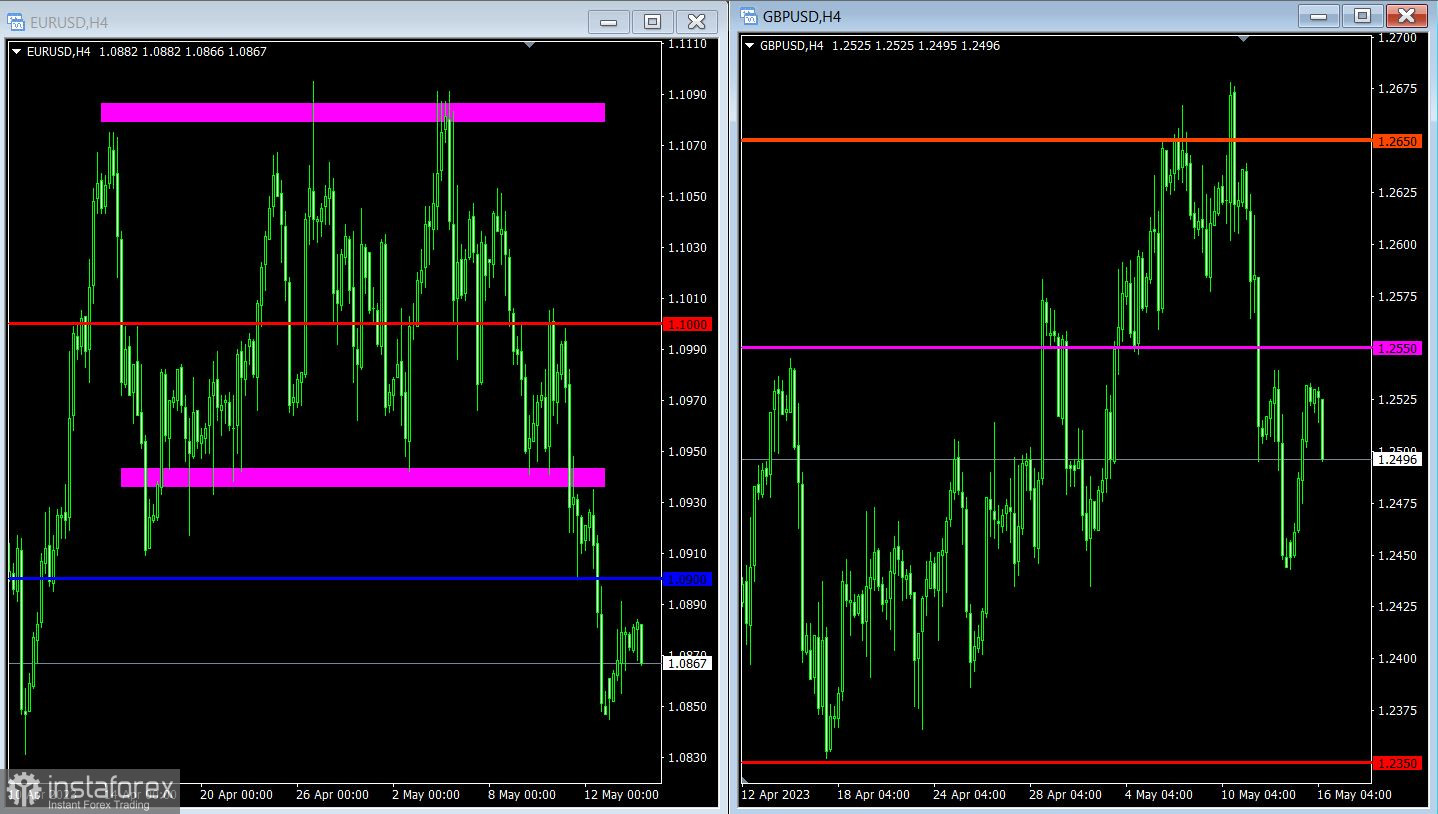Click the GBPUSD OHLC values 1.2525 header

coord(915,45)
